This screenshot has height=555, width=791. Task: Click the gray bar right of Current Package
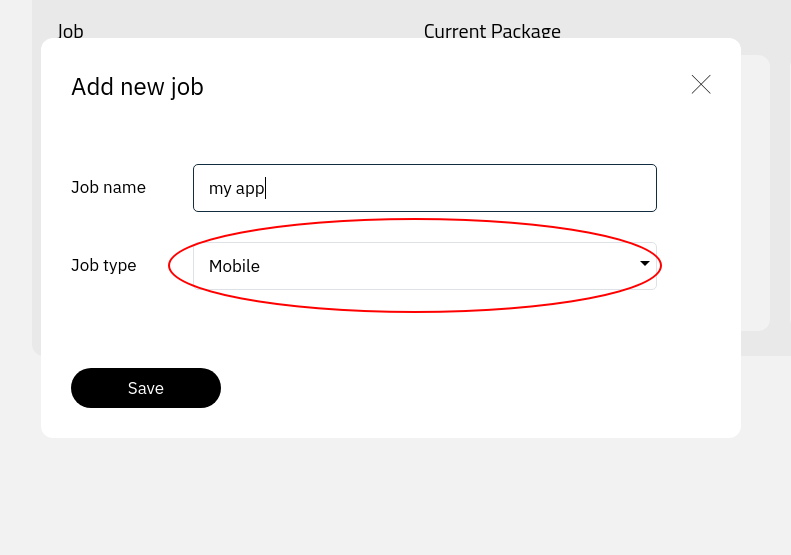click(680, 25)
